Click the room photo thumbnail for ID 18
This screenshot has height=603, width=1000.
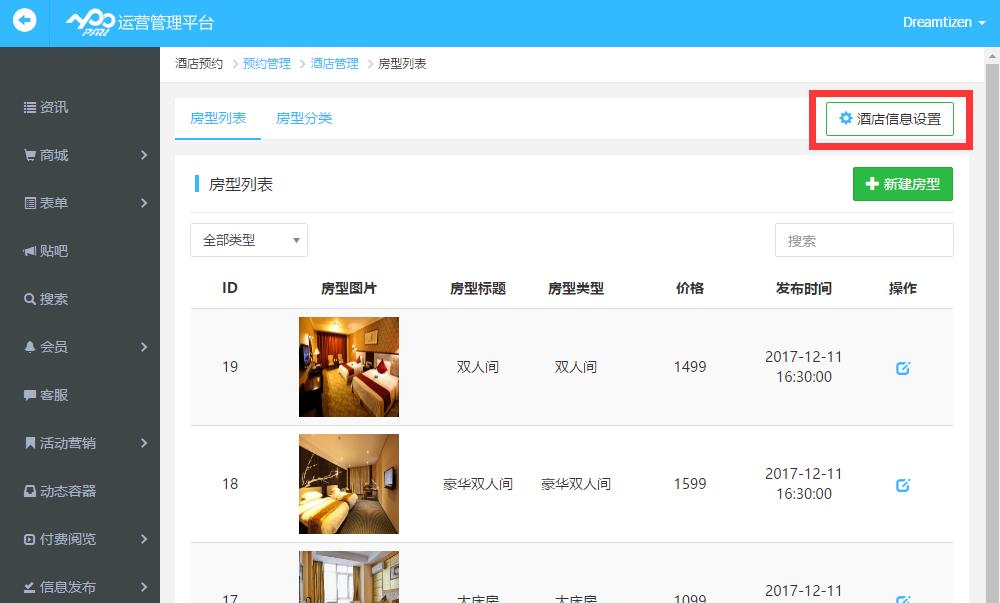(x=349, y=484)
